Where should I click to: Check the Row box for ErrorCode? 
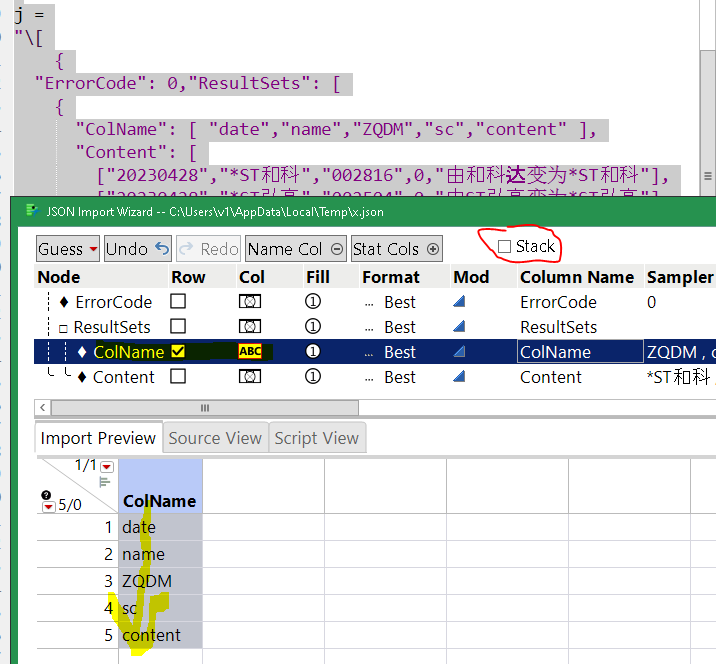178,301
